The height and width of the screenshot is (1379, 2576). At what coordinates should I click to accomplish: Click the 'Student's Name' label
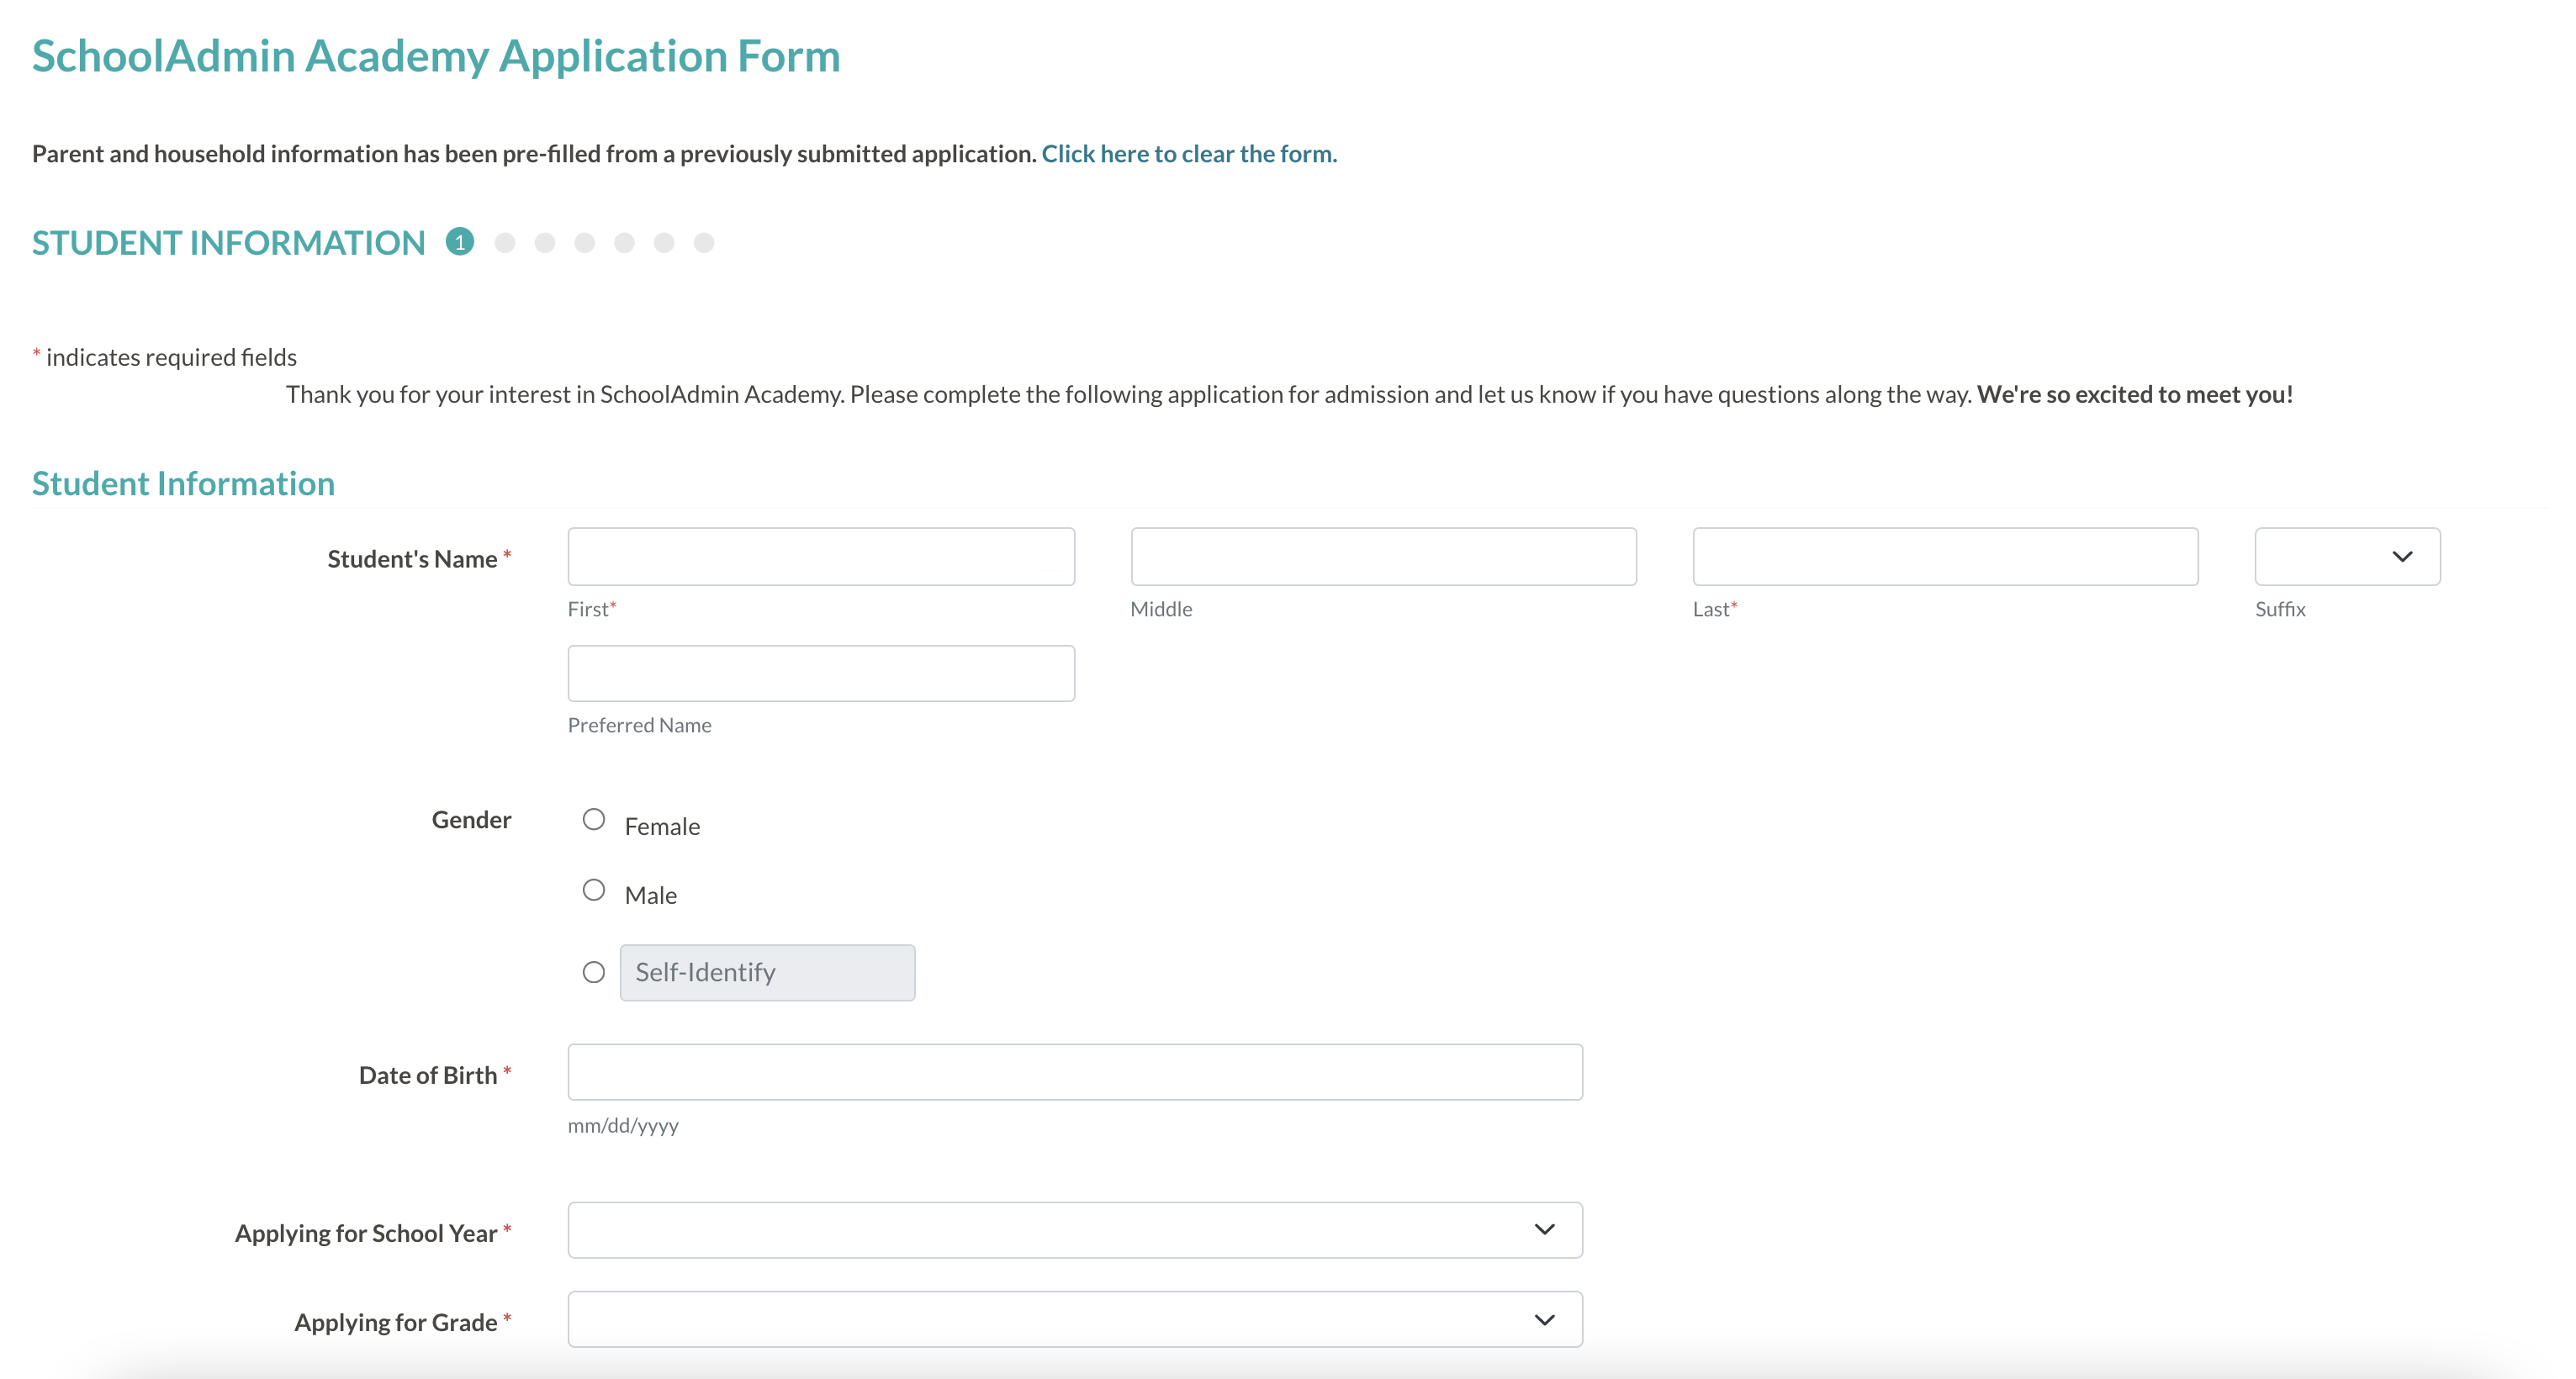coord(412,559)
